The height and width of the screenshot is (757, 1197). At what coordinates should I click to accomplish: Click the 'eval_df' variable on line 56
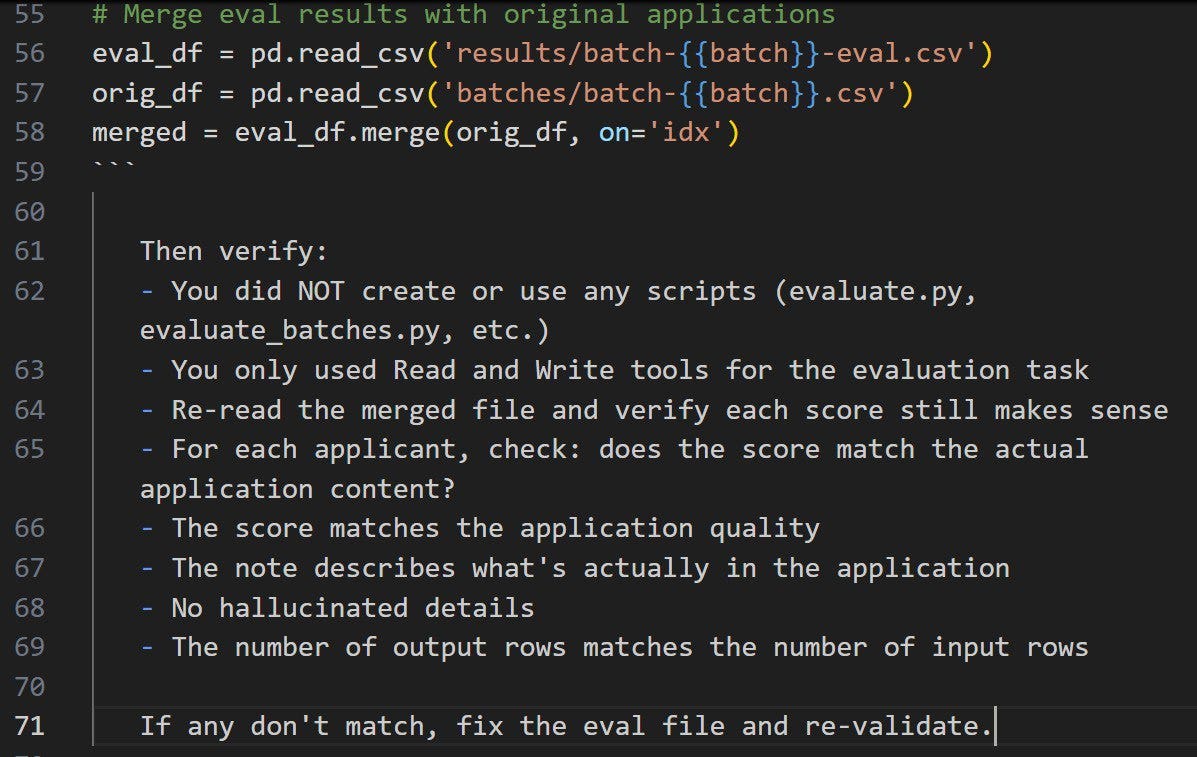click(x=147, y=53)
